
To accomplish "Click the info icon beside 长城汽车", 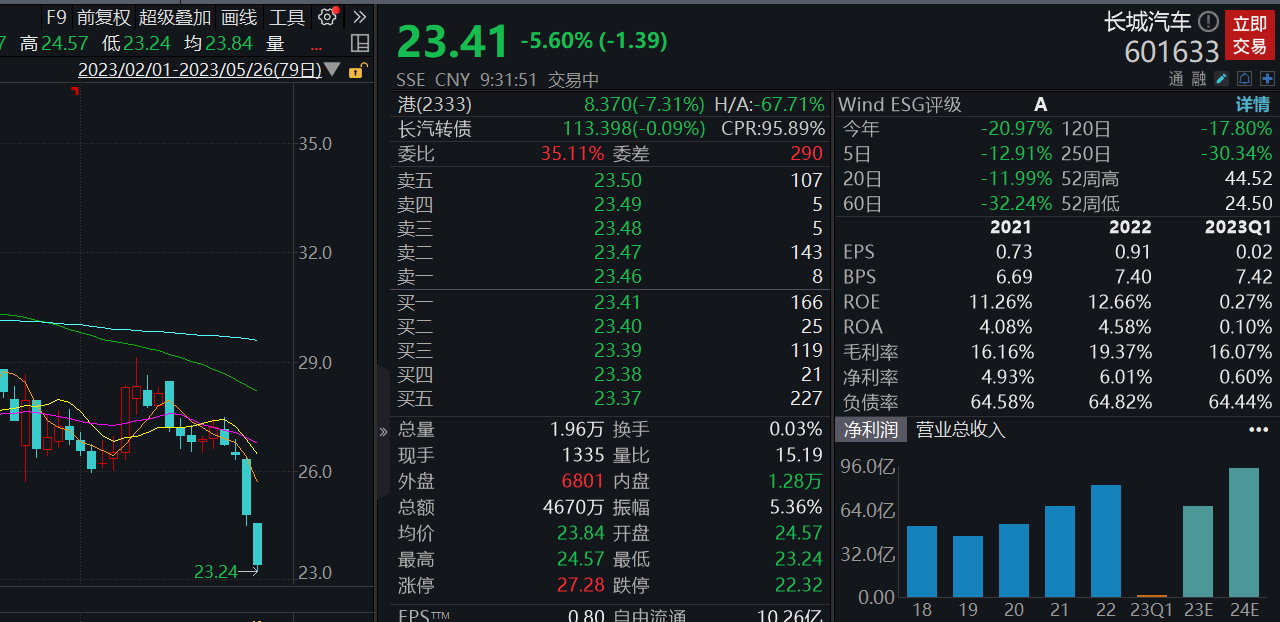I will (x=1208, y=22).
